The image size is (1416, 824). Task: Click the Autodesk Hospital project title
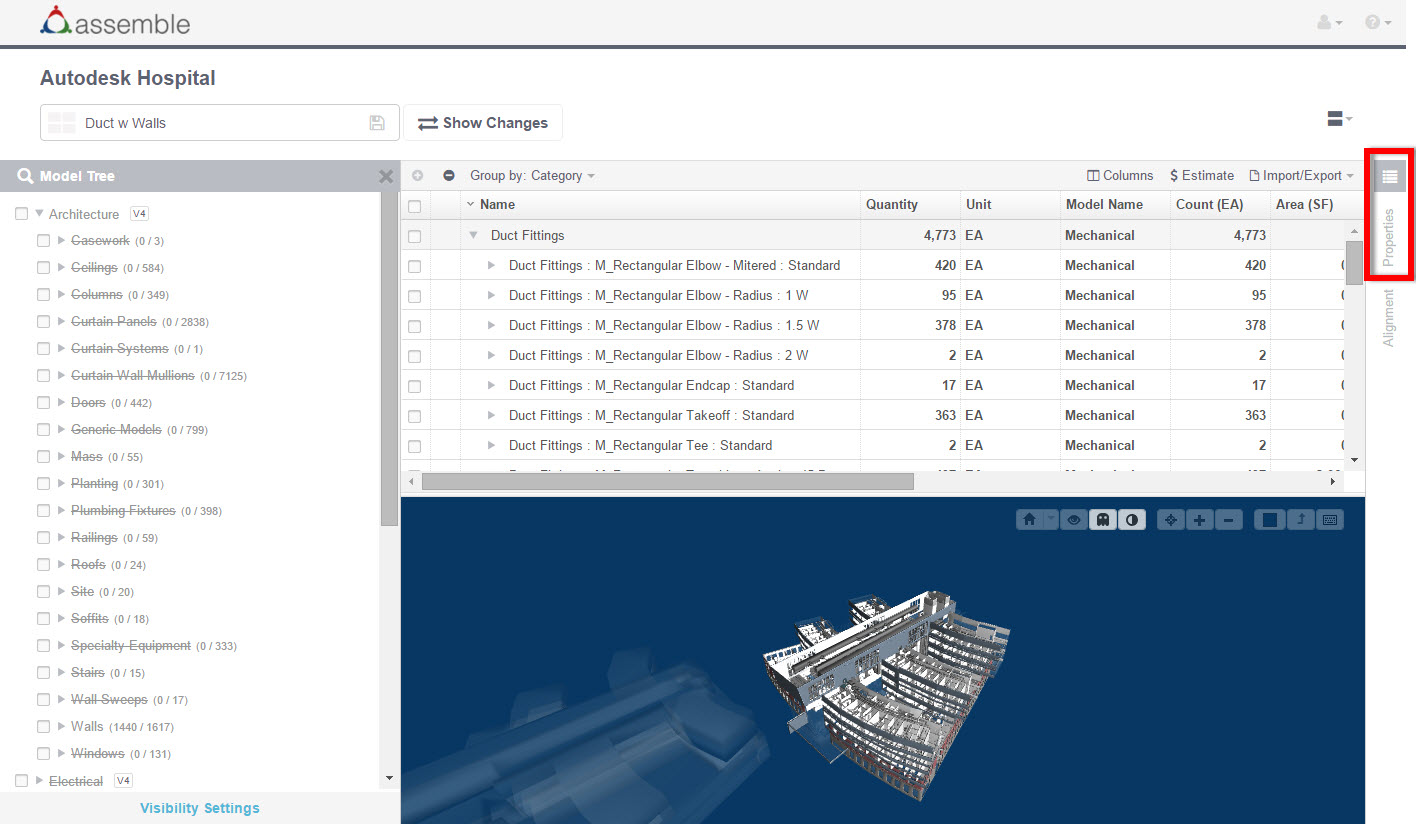128,78
